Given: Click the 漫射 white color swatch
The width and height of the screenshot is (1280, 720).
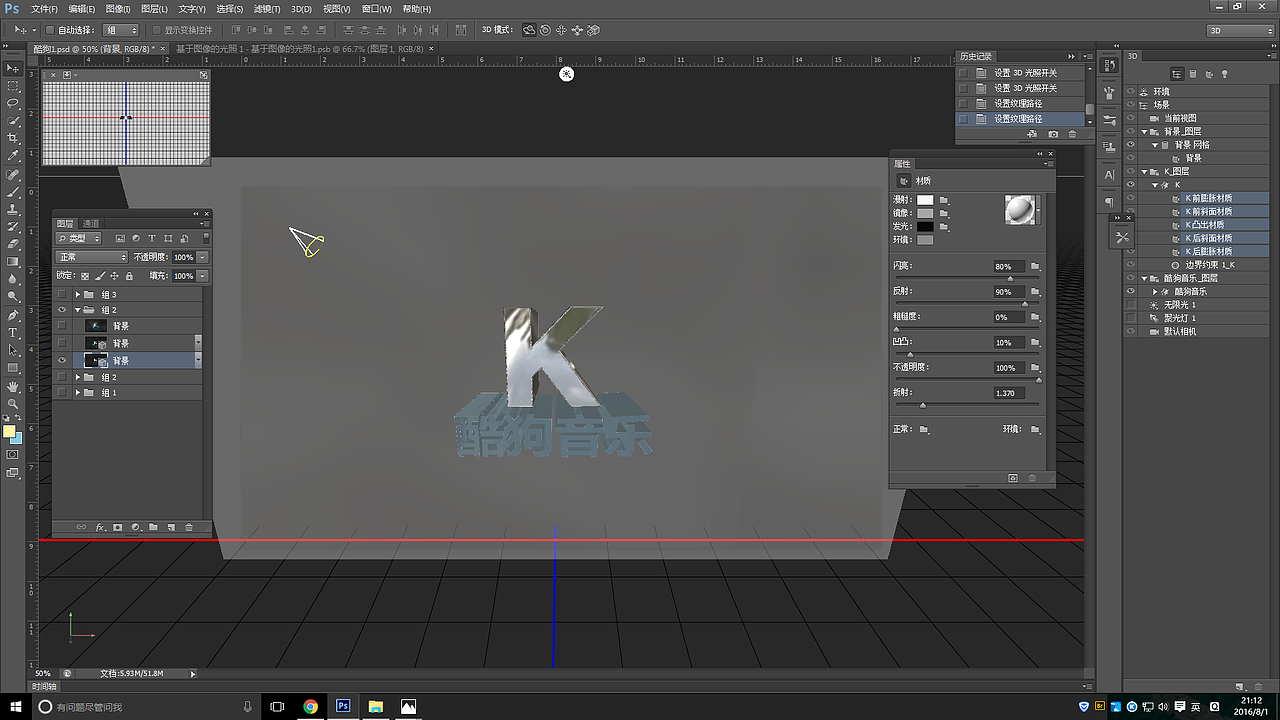Looking at the screenshot, I should click(925, 200).
